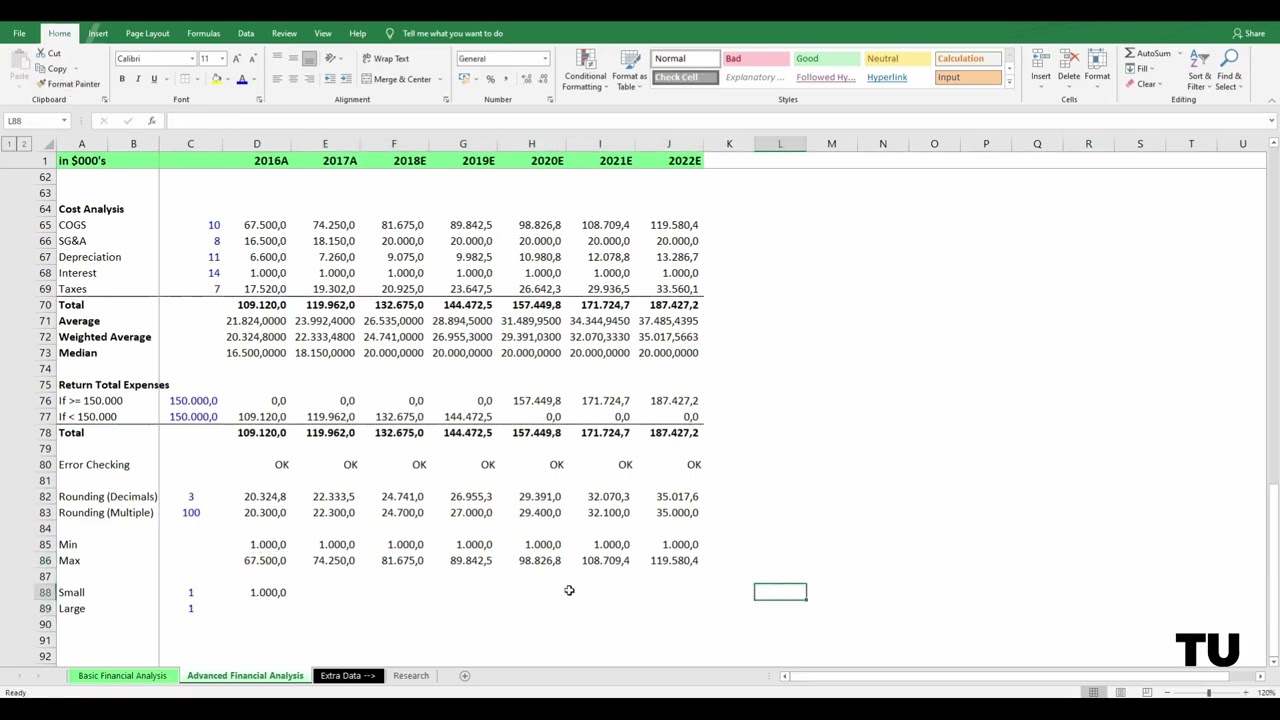The width and height of the screenshot is (1280, 720).
Task: Switch to Basic Financial Analysis sheet
Action: 122,676
